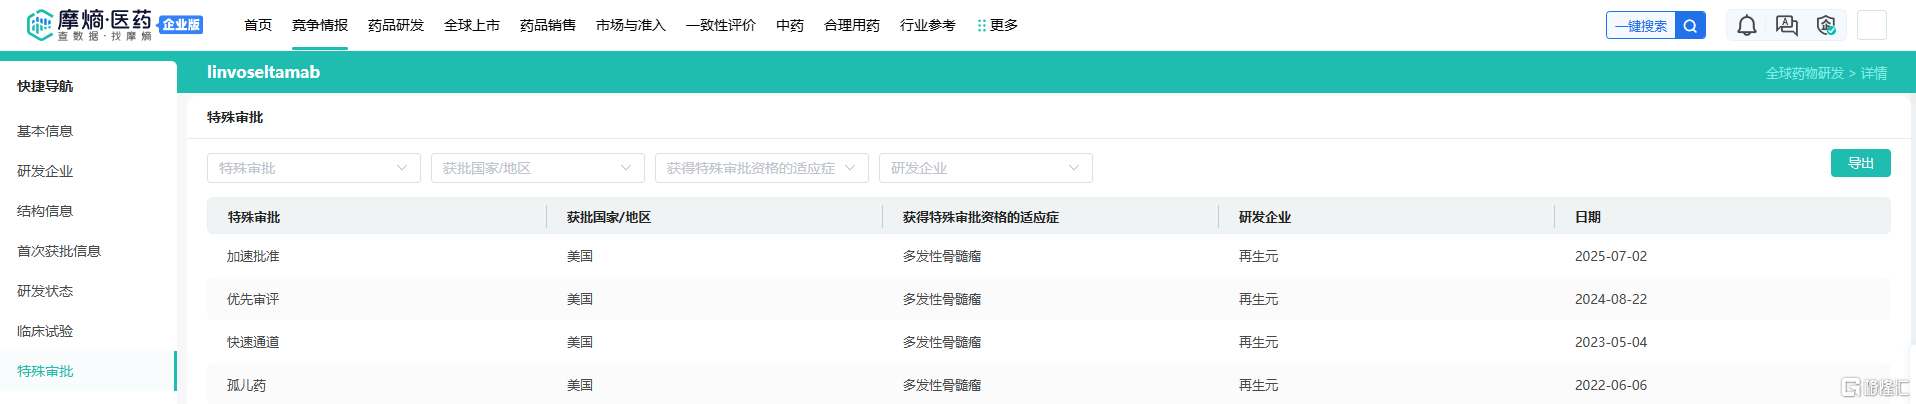Click the date 2024-08-22
The height and width of the screenshot is (404, 1916).
[1611, 299]
